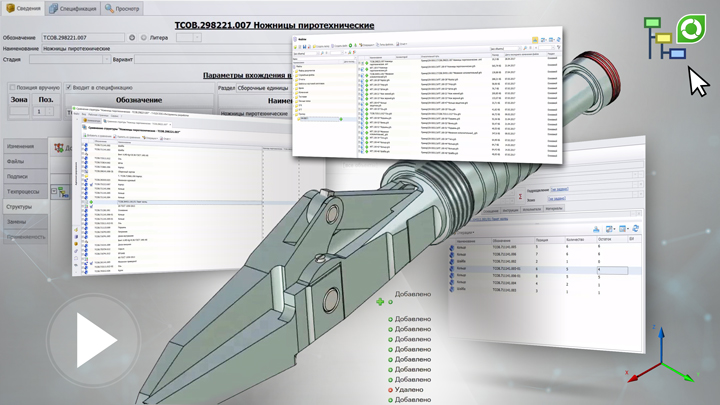
Task: Click the red sigma icon
Action: click(520, 197)
